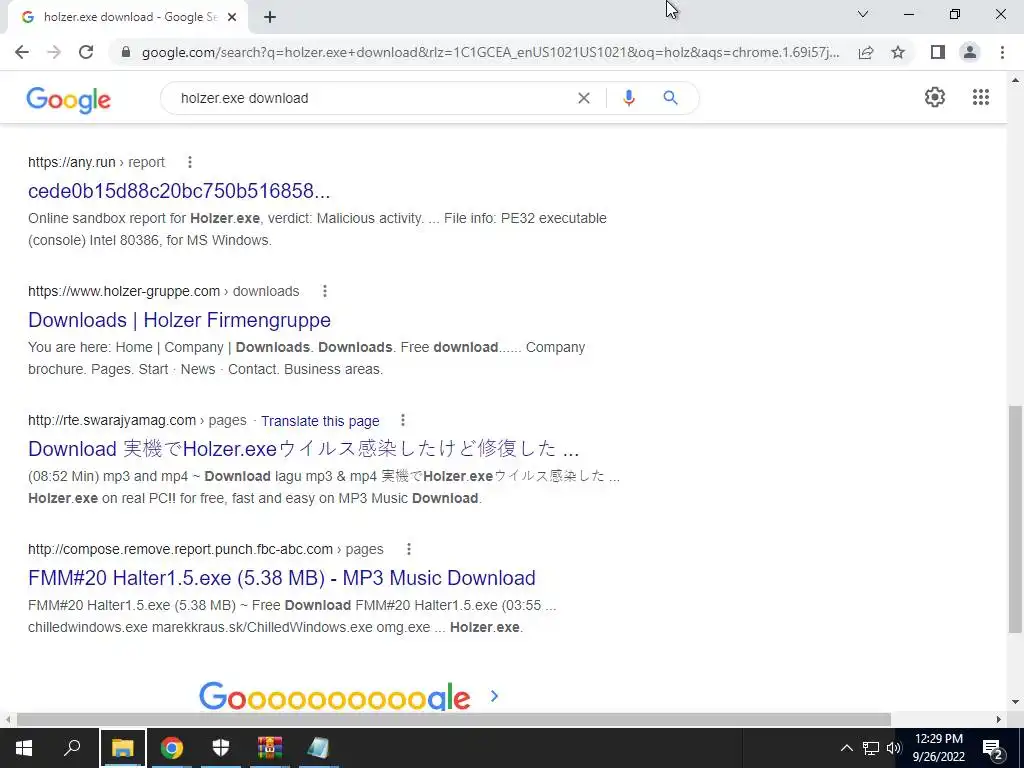Screen dimensions: 1024x768
Task: Open Windows taskbar search
Action: pos(72,748)
